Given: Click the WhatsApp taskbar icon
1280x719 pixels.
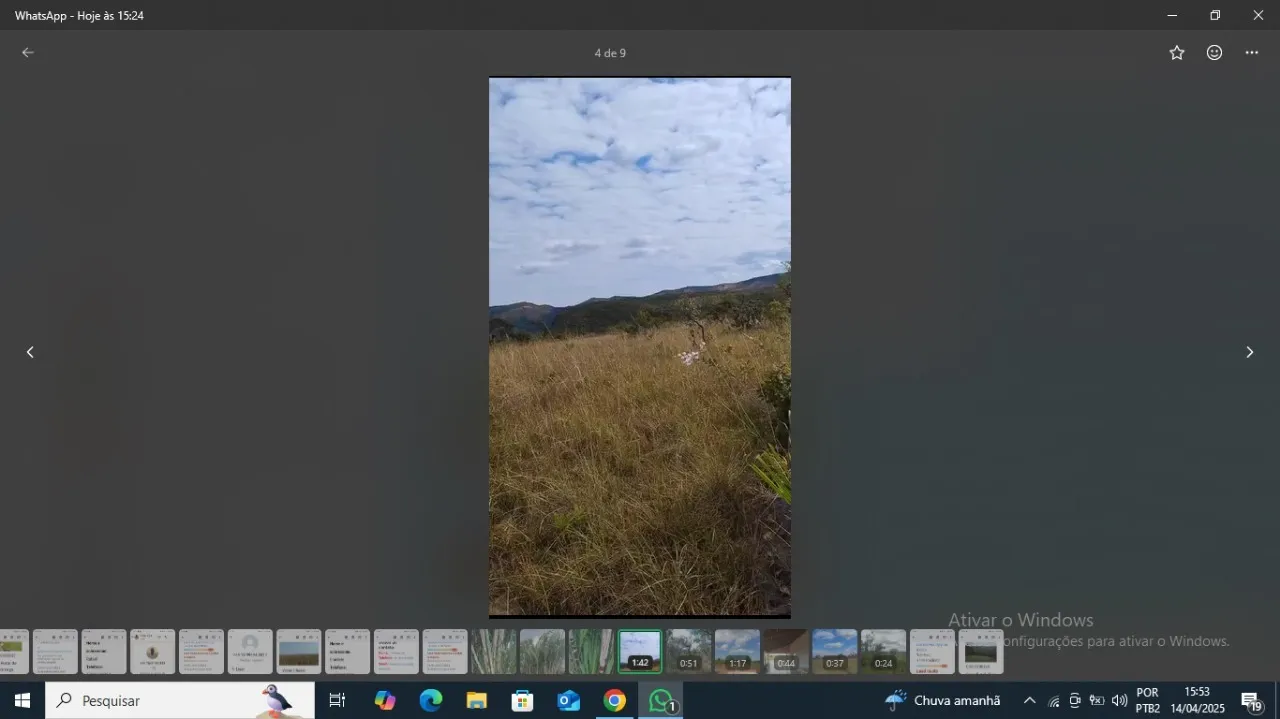Looking at the screenshot, I should (661, 701).
